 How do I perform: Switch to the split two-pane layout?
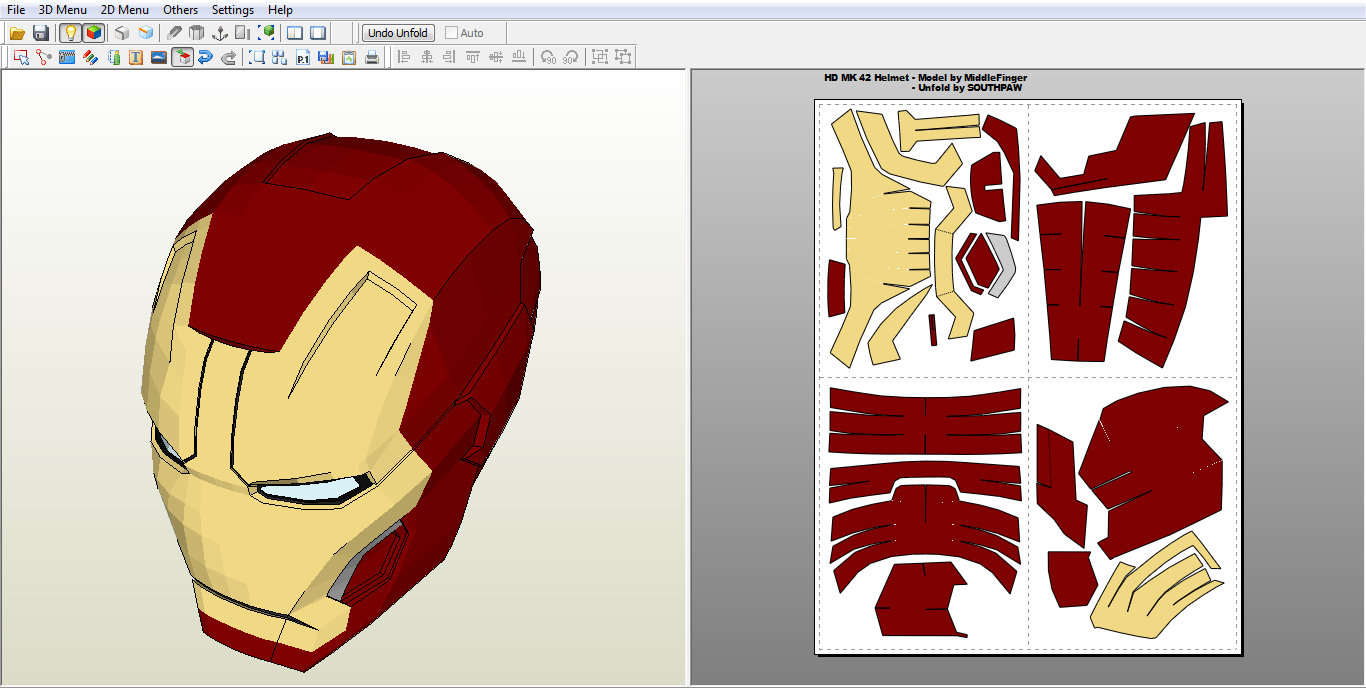coord(295,33)
